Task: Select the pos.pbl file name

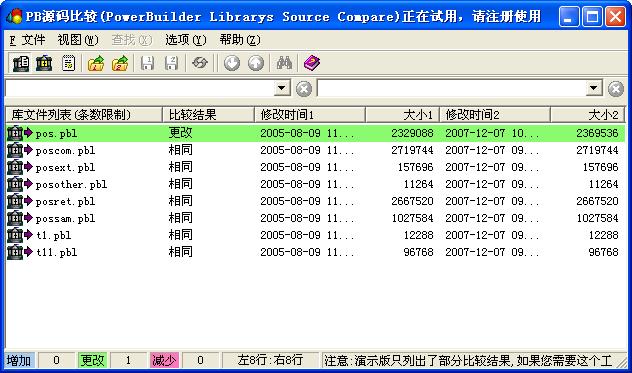Action: [x=56, y=133]
